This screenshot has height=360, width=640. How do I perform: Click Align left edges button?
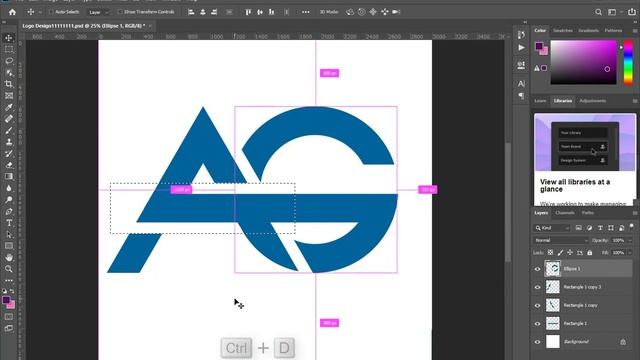(x=191, y=12)
